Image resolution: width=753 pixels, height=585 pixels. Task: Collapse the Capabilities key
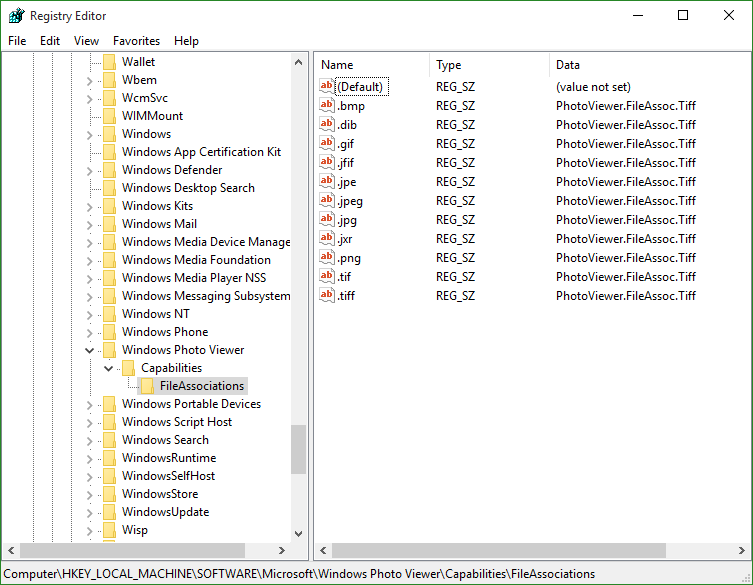109,368
